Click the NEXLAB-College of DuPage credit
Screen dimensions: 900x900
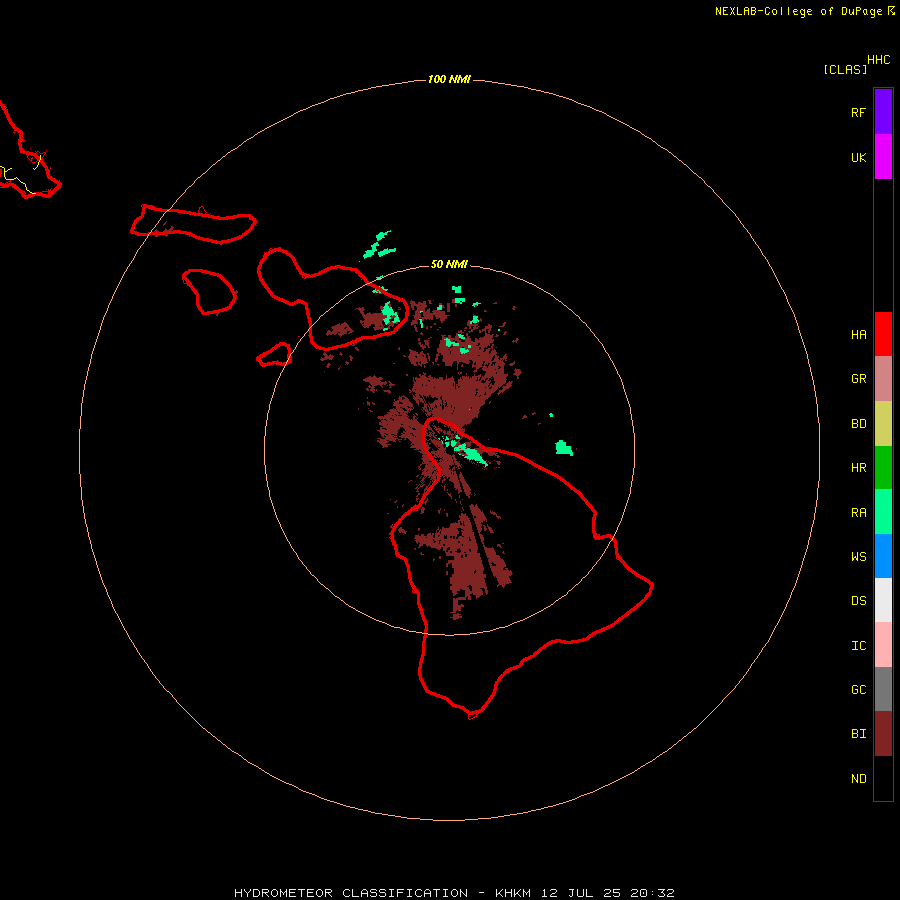click(x=798, y=11)
